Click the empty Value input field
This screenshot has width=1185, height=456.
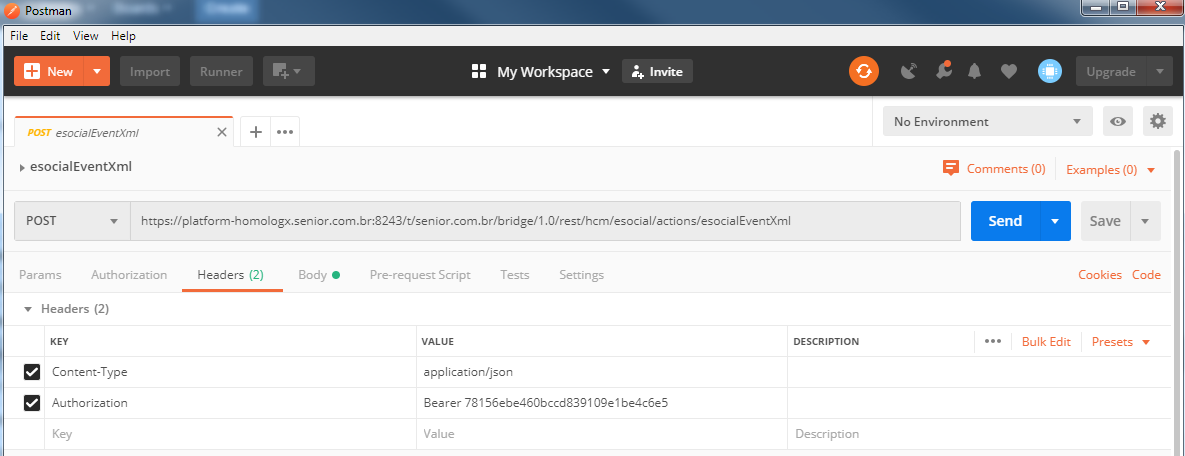[x=602, y=434]
